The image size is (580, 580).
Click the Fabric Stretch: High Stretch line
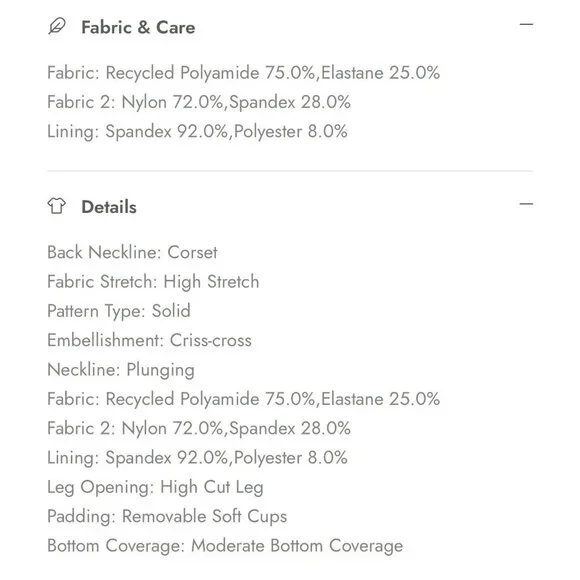153,282
